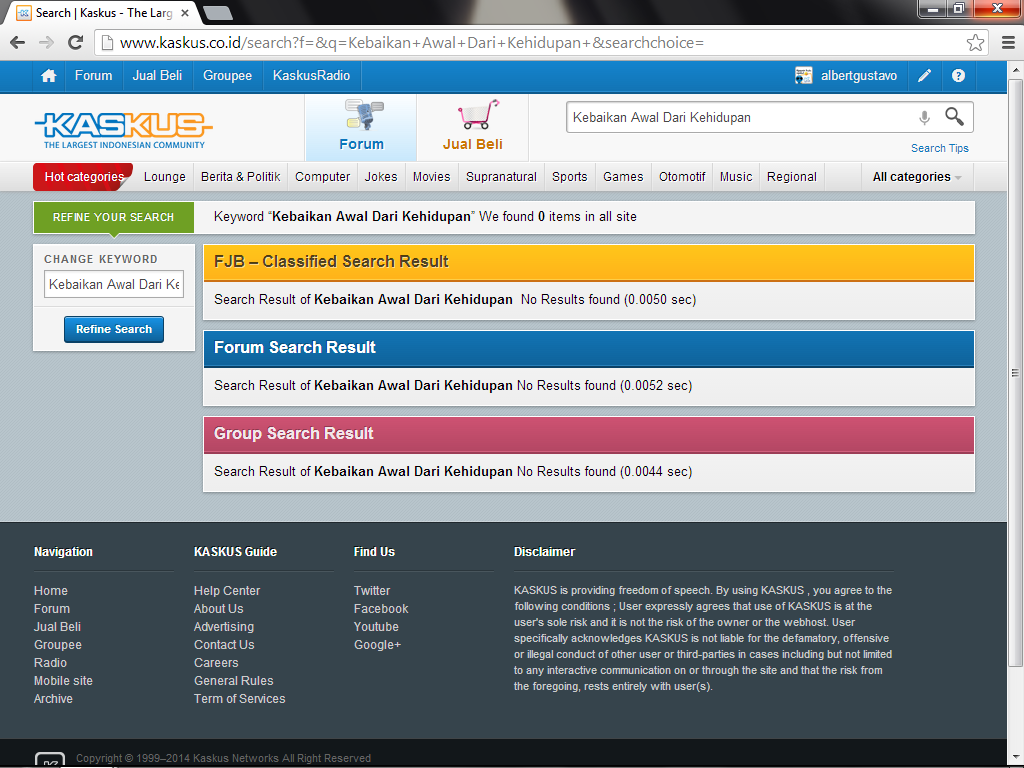The width and height of the screenshot is (1024, 768).
Task: Open Groupee in the top bar
Action: tap(227, 76)
